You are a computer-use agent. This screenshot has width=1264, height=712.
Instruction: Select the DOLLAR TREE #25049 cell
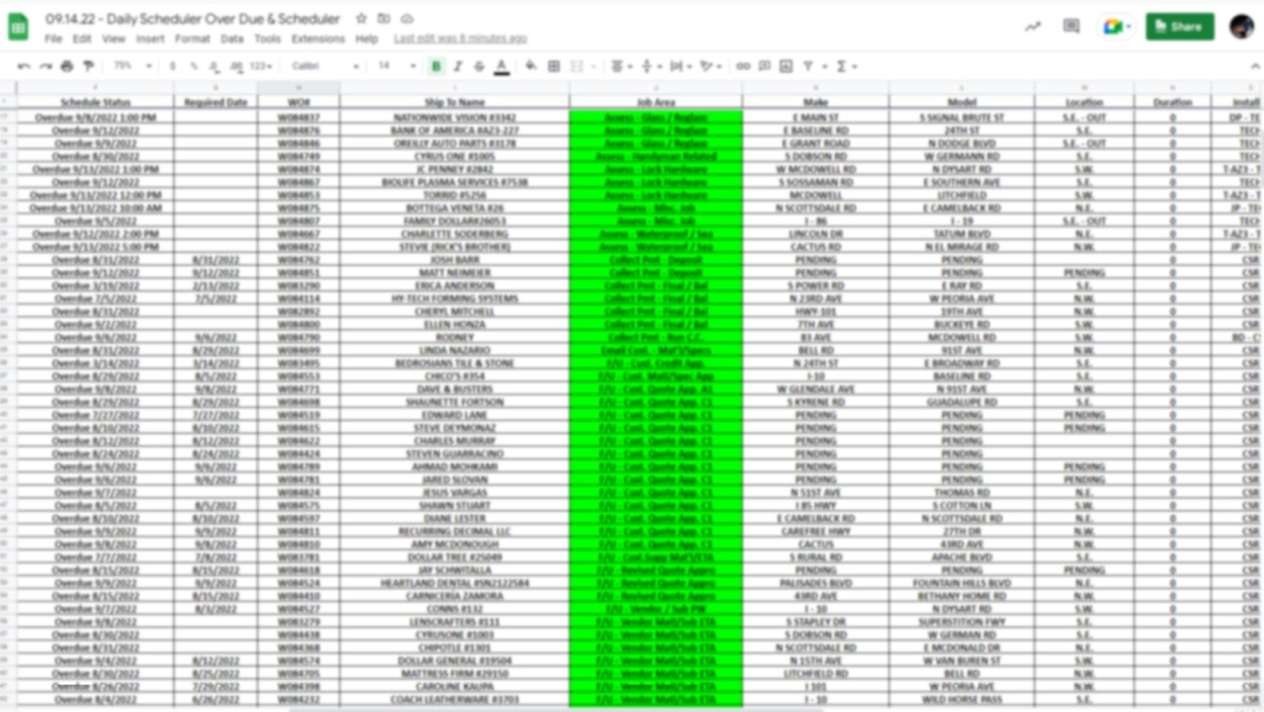(455, 557)
